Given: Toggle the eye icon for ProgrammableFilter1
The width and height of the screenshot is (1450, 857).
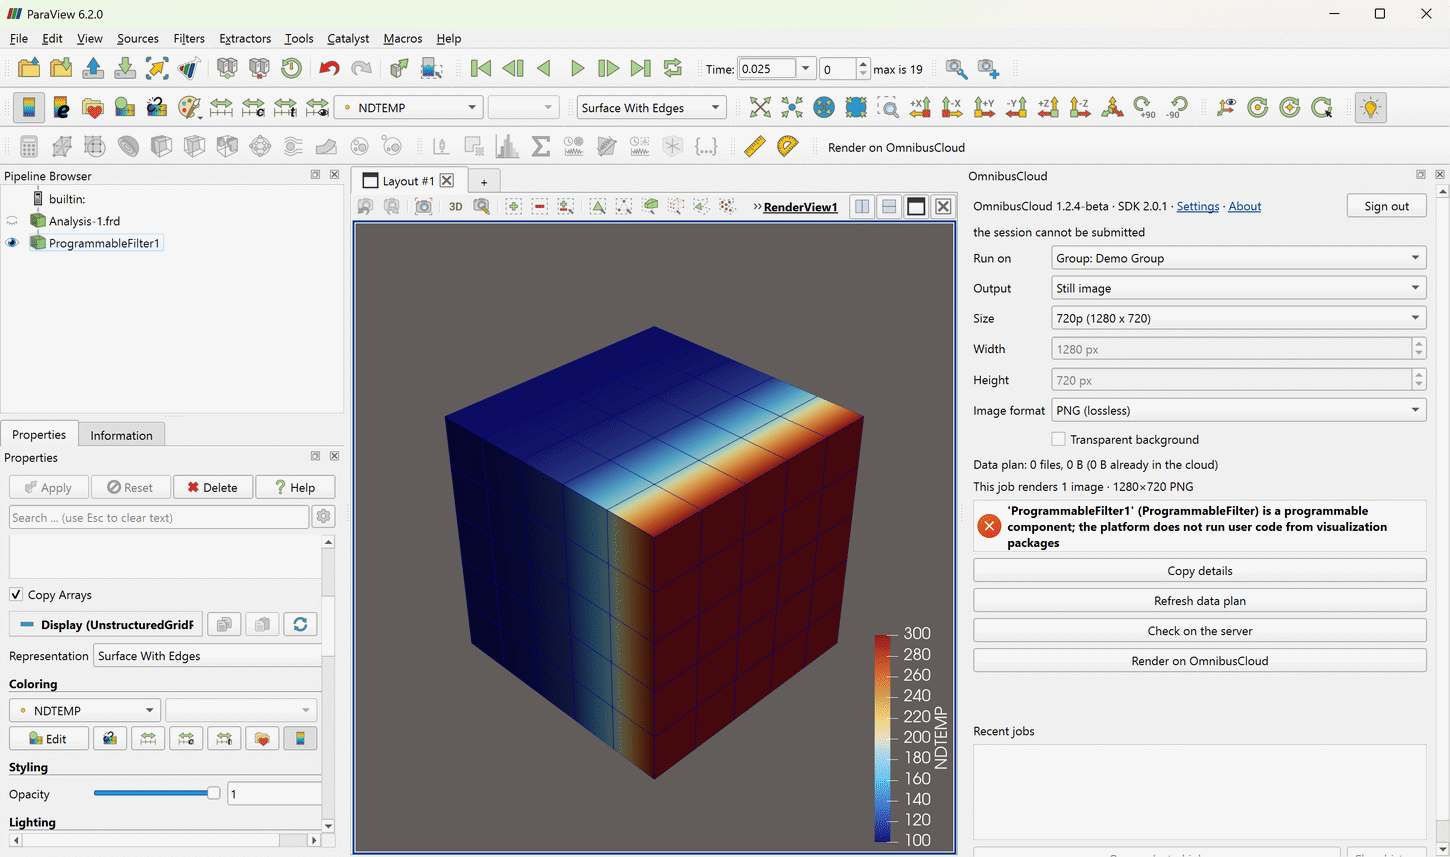Looking at the screenshot, I should point(12,243).
